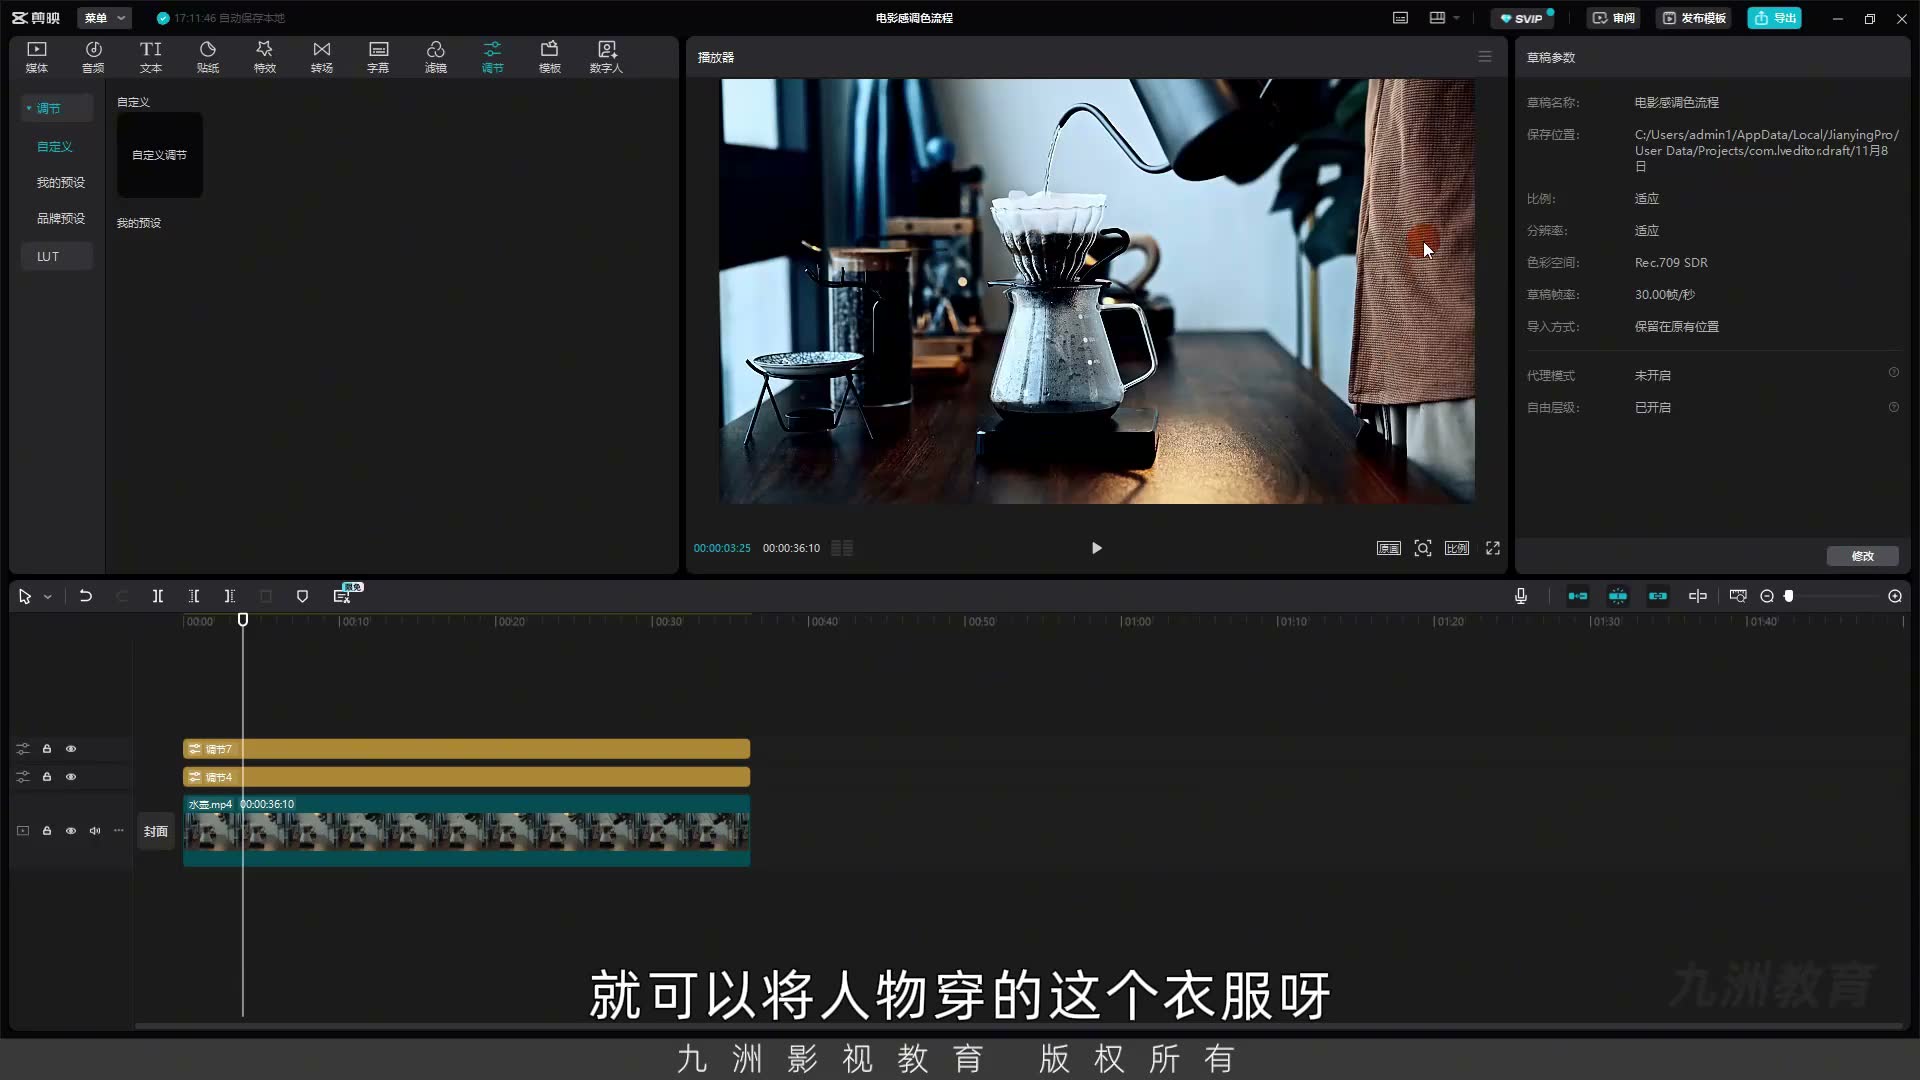Adjust the timeline zoom slider handle
Image resolution: width=1920 pixels, height=1080 pixels.
pyautogui.click(x=1789, y=596)
